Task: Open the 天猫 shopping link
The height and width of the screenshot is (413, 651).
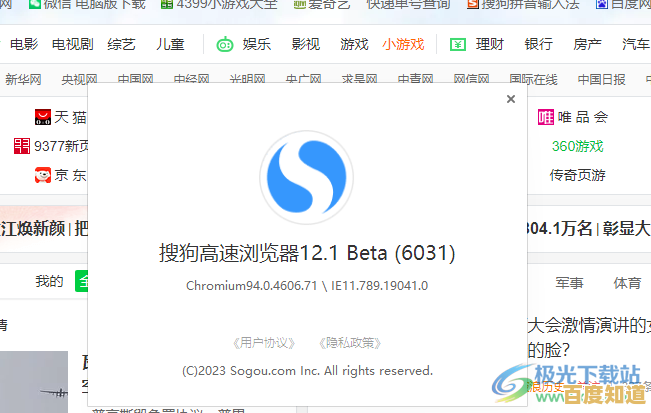Action: click(71, 117)
